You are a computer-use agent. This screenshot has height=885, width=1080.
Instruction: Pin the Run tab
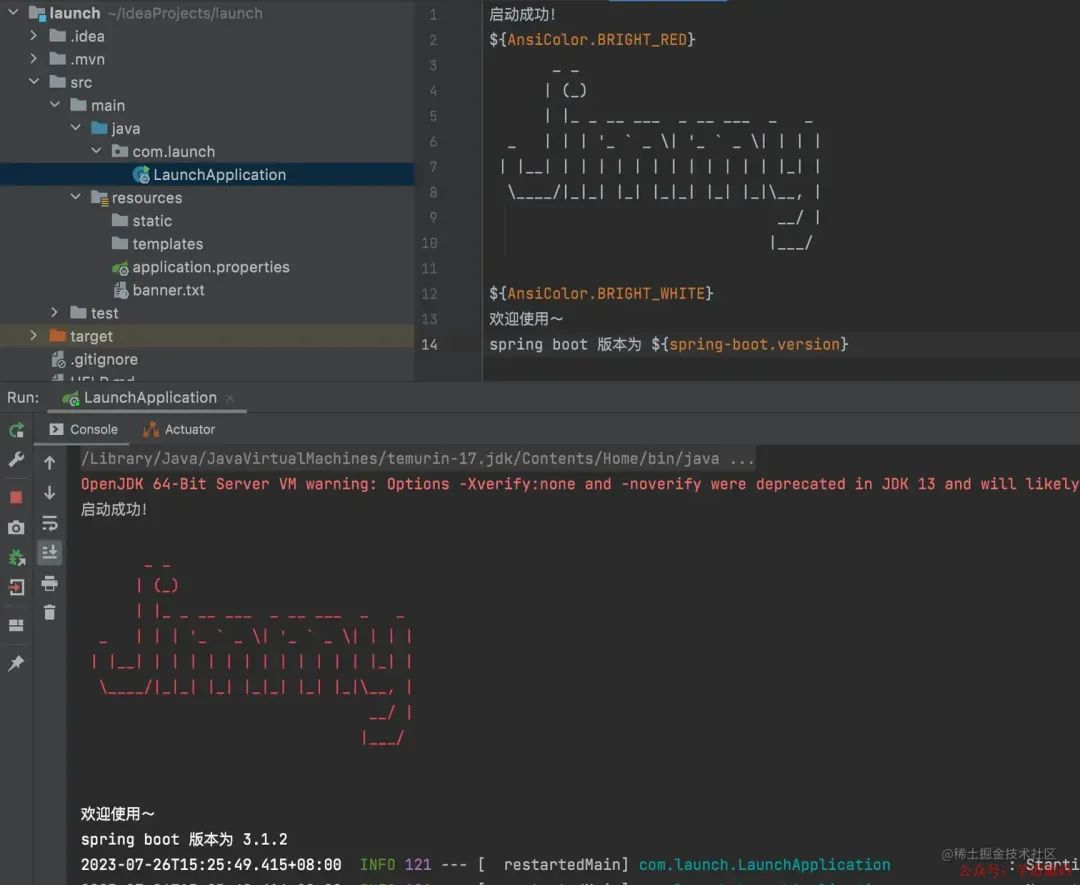coord(17,663)
